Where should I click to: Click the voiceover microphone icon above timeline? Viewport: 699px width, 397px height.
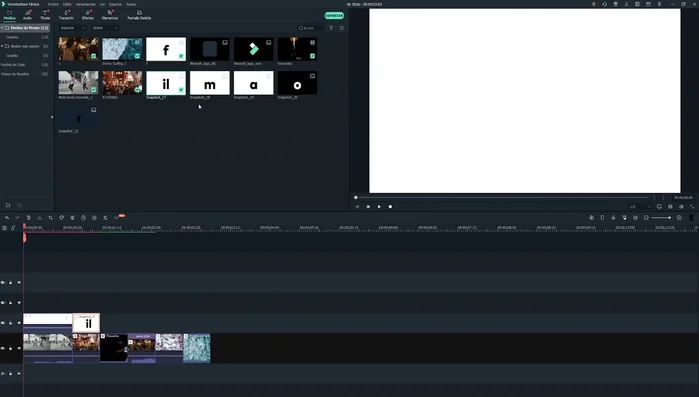[x=613, y=217]
